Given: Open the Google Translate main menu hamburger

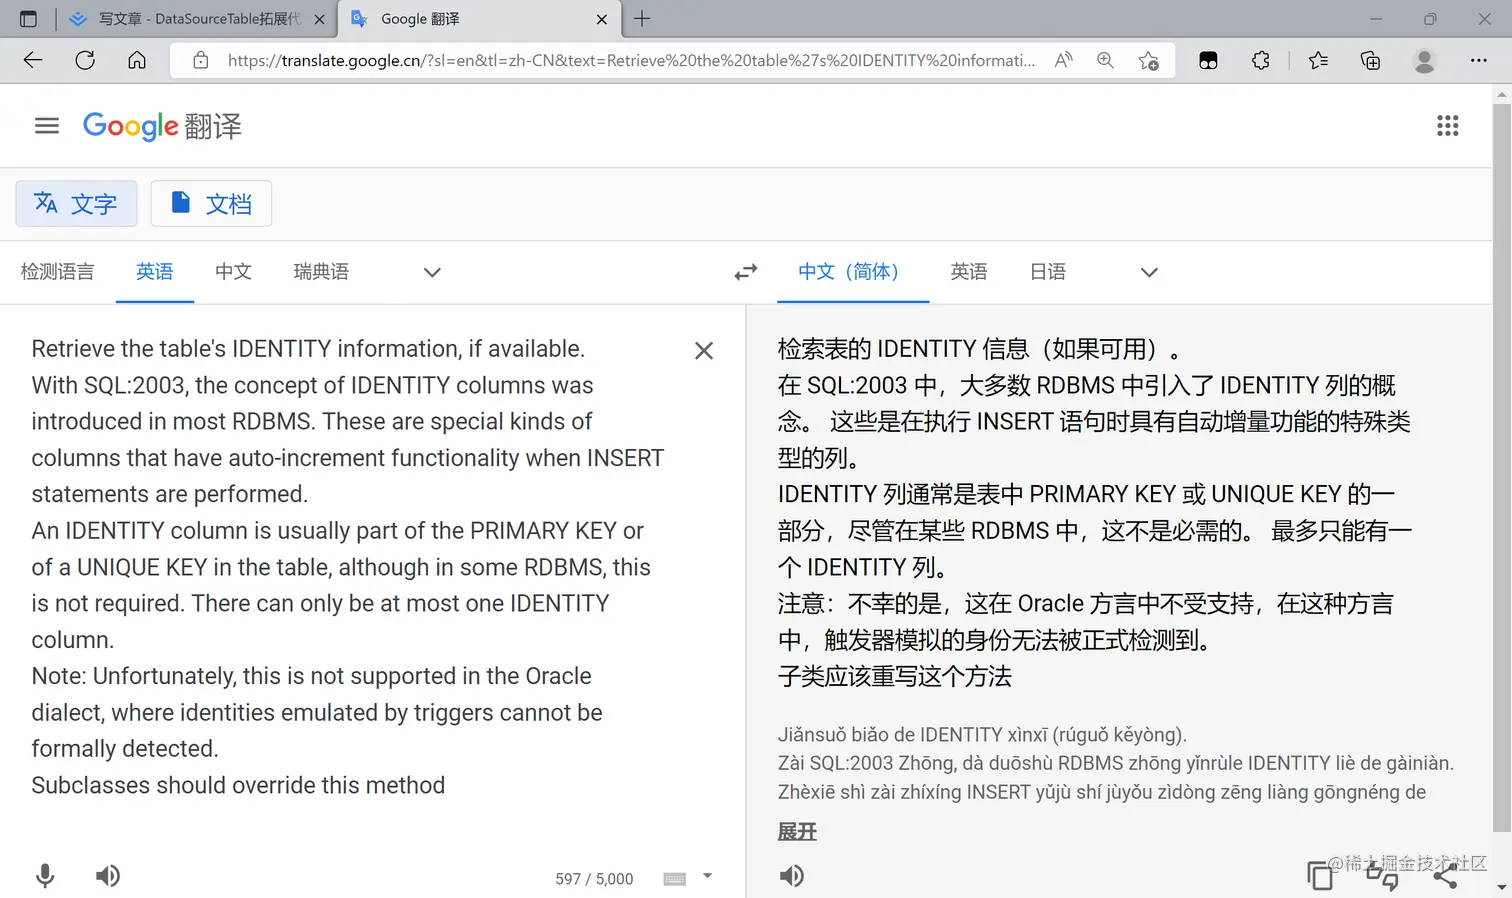Looking at the screenshot, I should (x=47, y=126).
